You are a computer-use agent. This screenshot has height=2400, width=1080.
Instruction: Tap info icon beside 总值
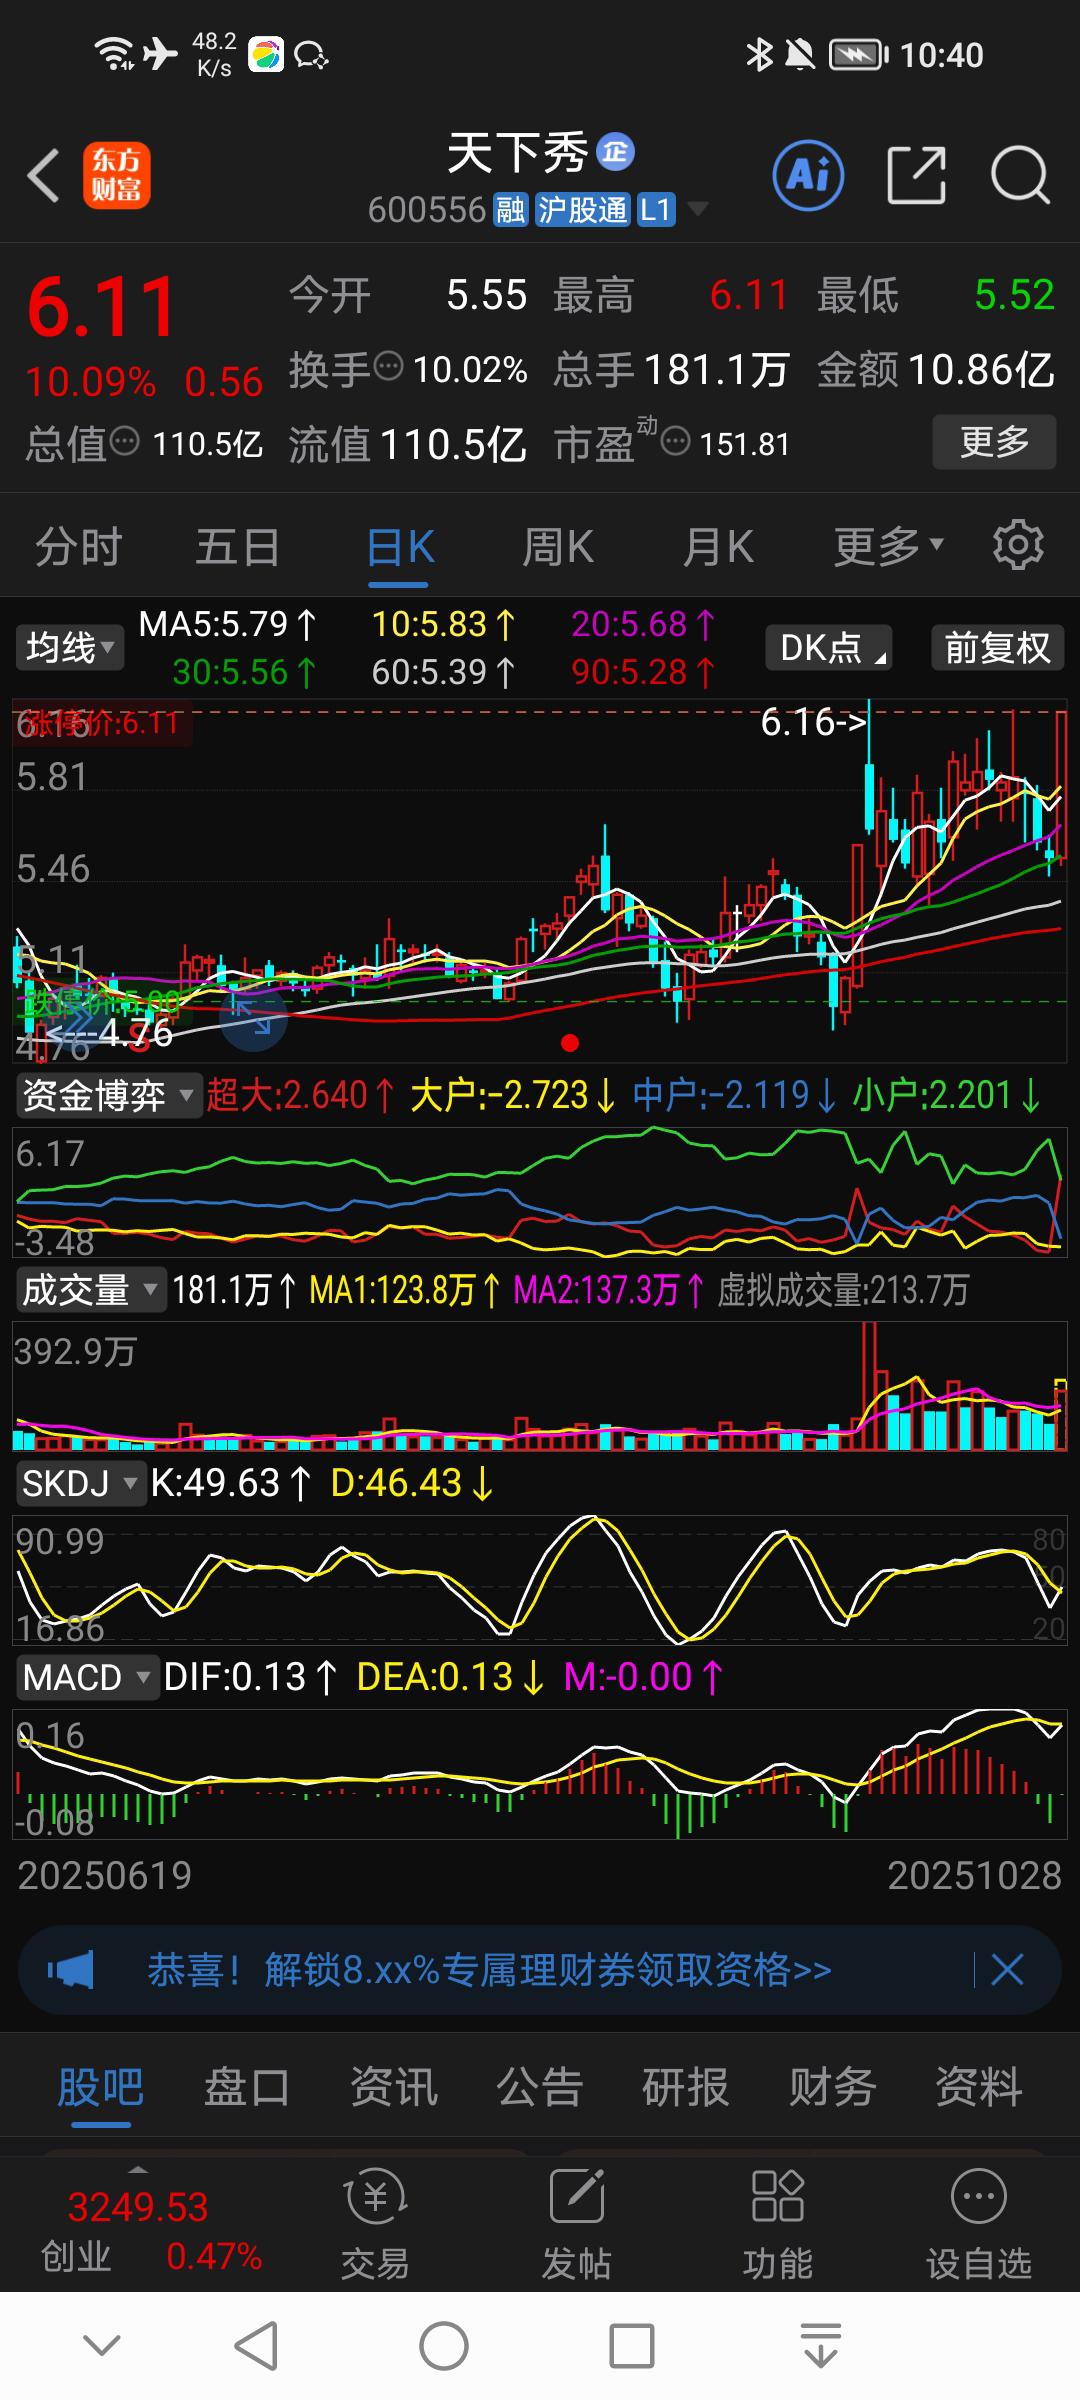click(124, 440)
